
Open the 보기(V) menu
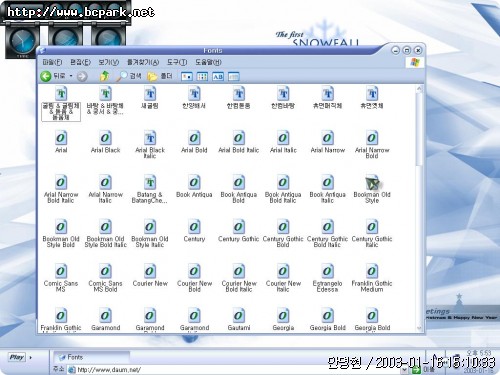pos(109,62)
